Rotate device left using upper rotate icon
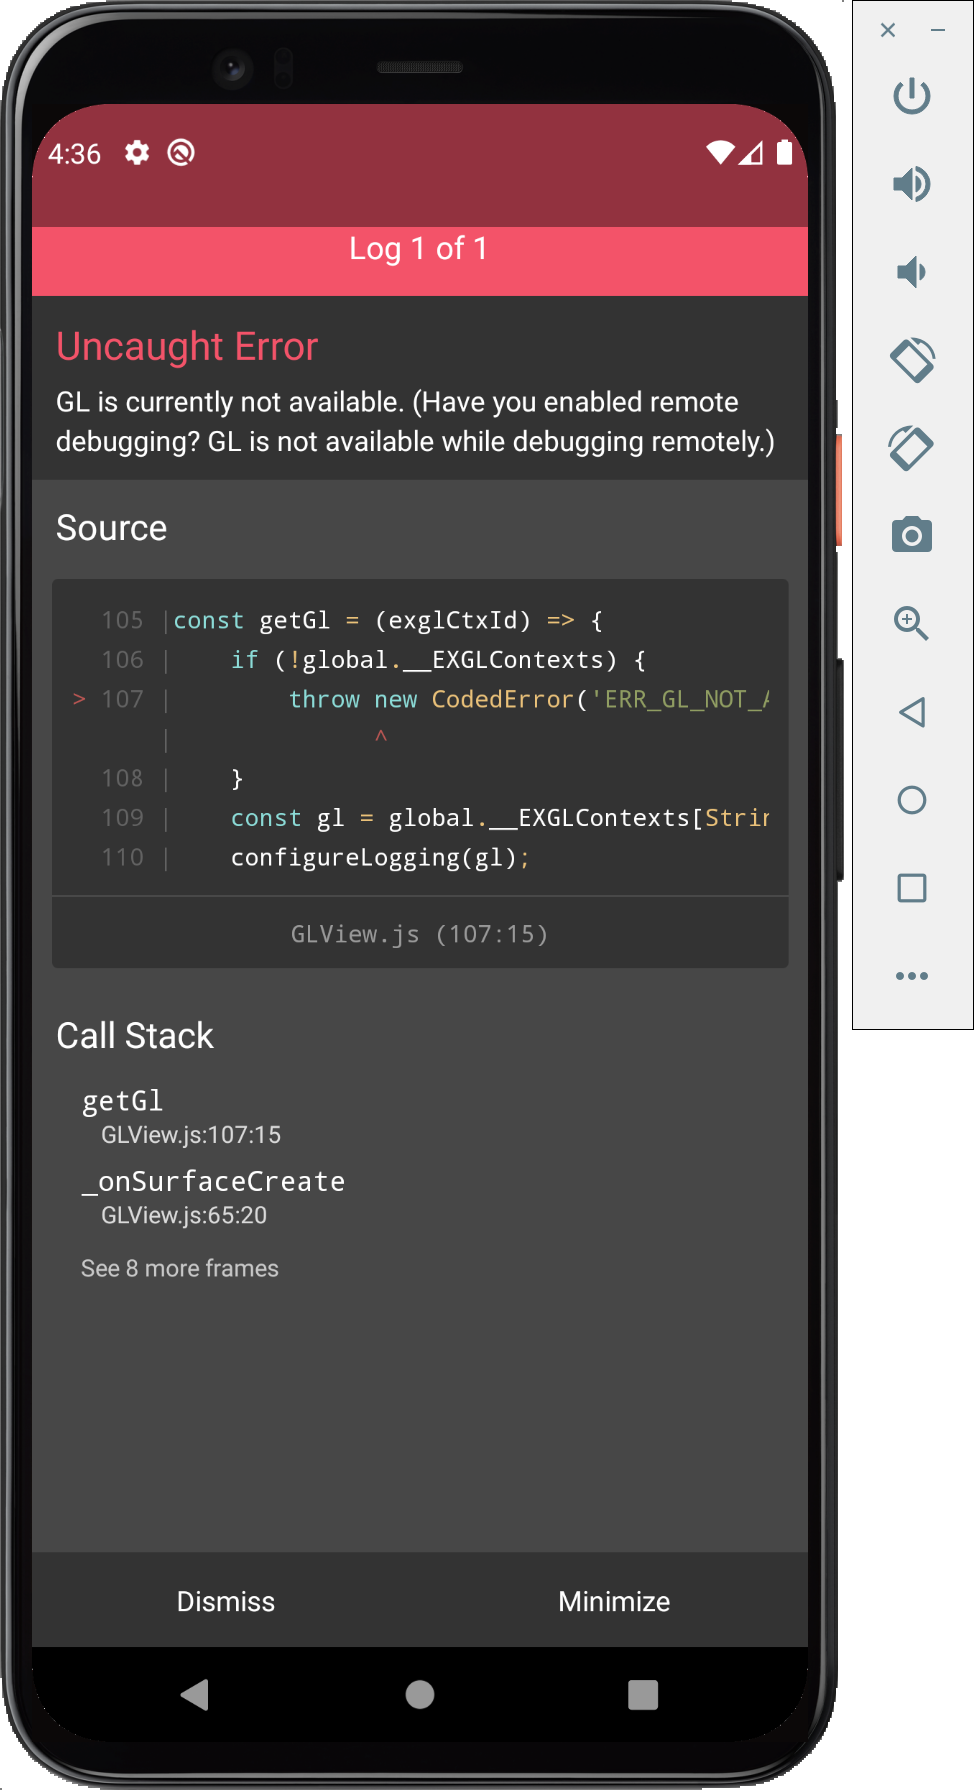This screenshot has height=1790, width=974. coord(912,360)
